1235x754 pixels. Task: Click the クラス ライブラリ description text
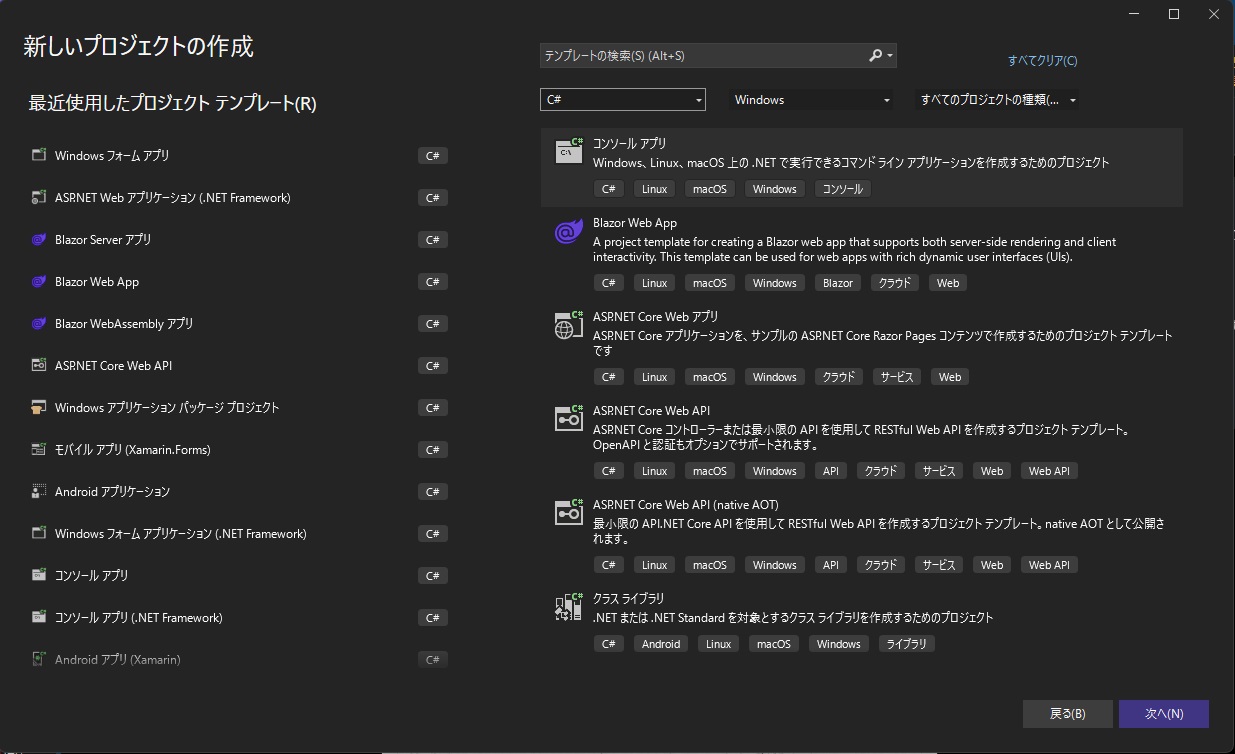tap(793, 617)
